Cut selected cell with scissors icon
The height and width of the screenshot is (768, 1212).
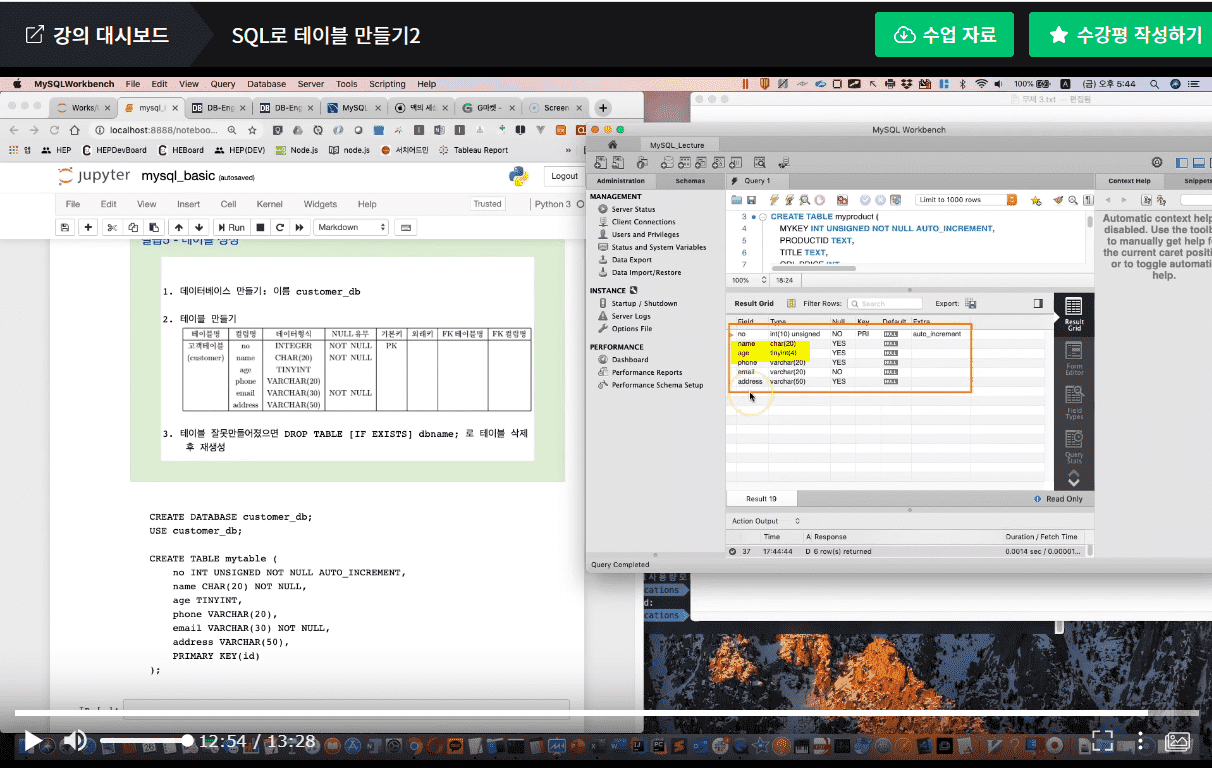point(111,227)
